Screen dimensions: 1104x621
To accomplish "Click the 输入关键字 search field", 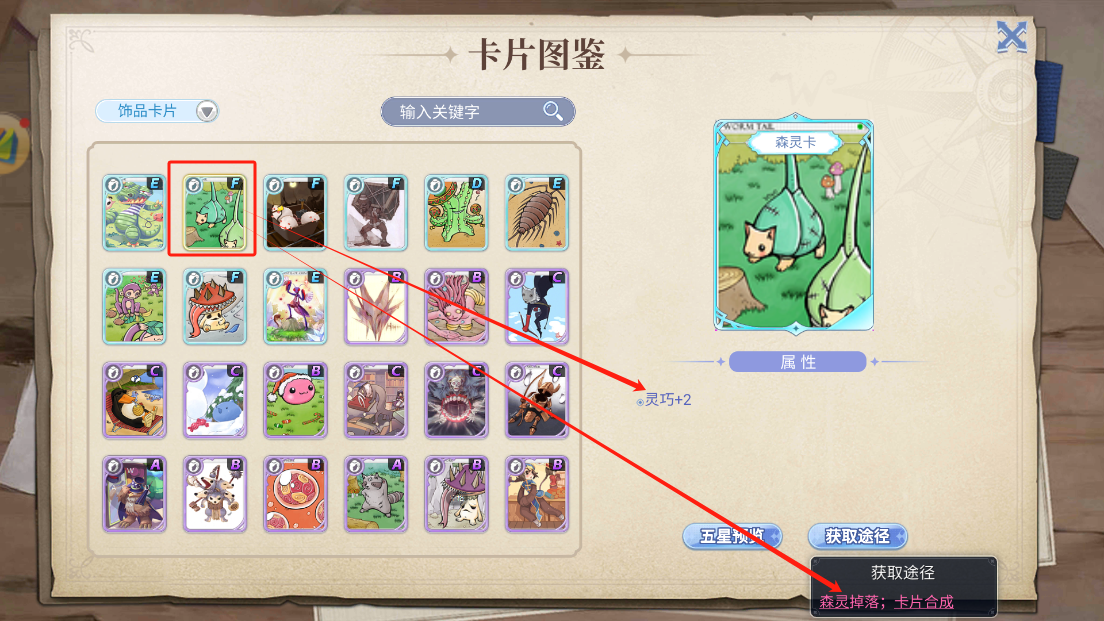I will [477, 111].
